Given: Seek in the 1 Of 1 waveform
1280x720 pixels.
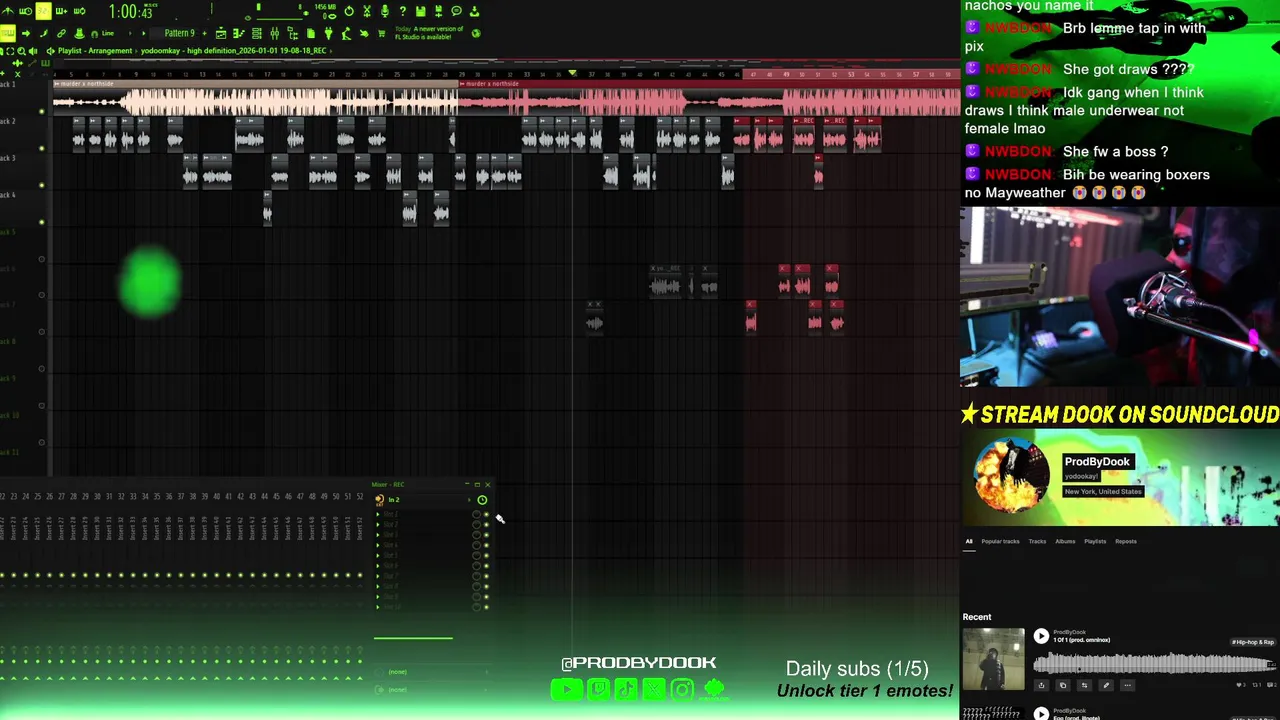Looking at the screenshot, I should 1154,662.
